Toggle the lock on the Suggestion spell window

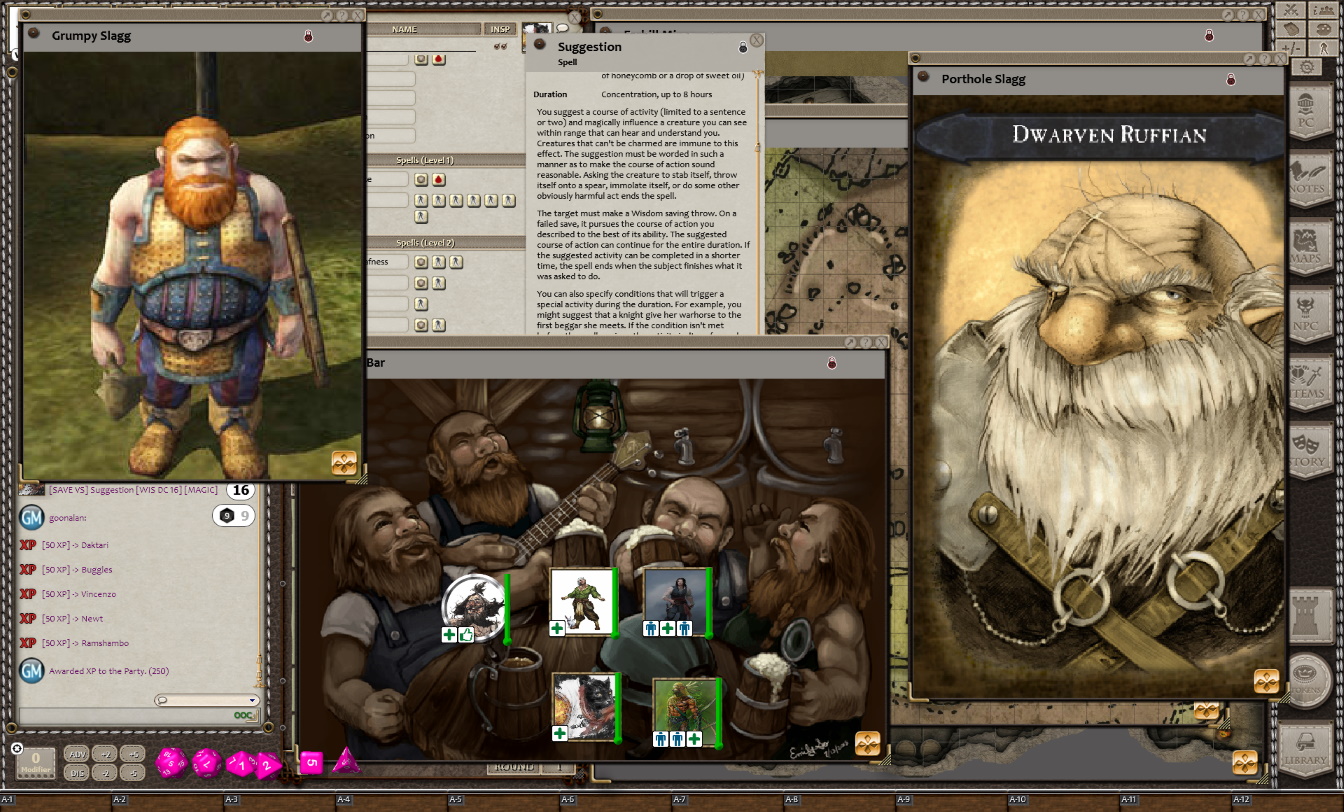point(742,47)
